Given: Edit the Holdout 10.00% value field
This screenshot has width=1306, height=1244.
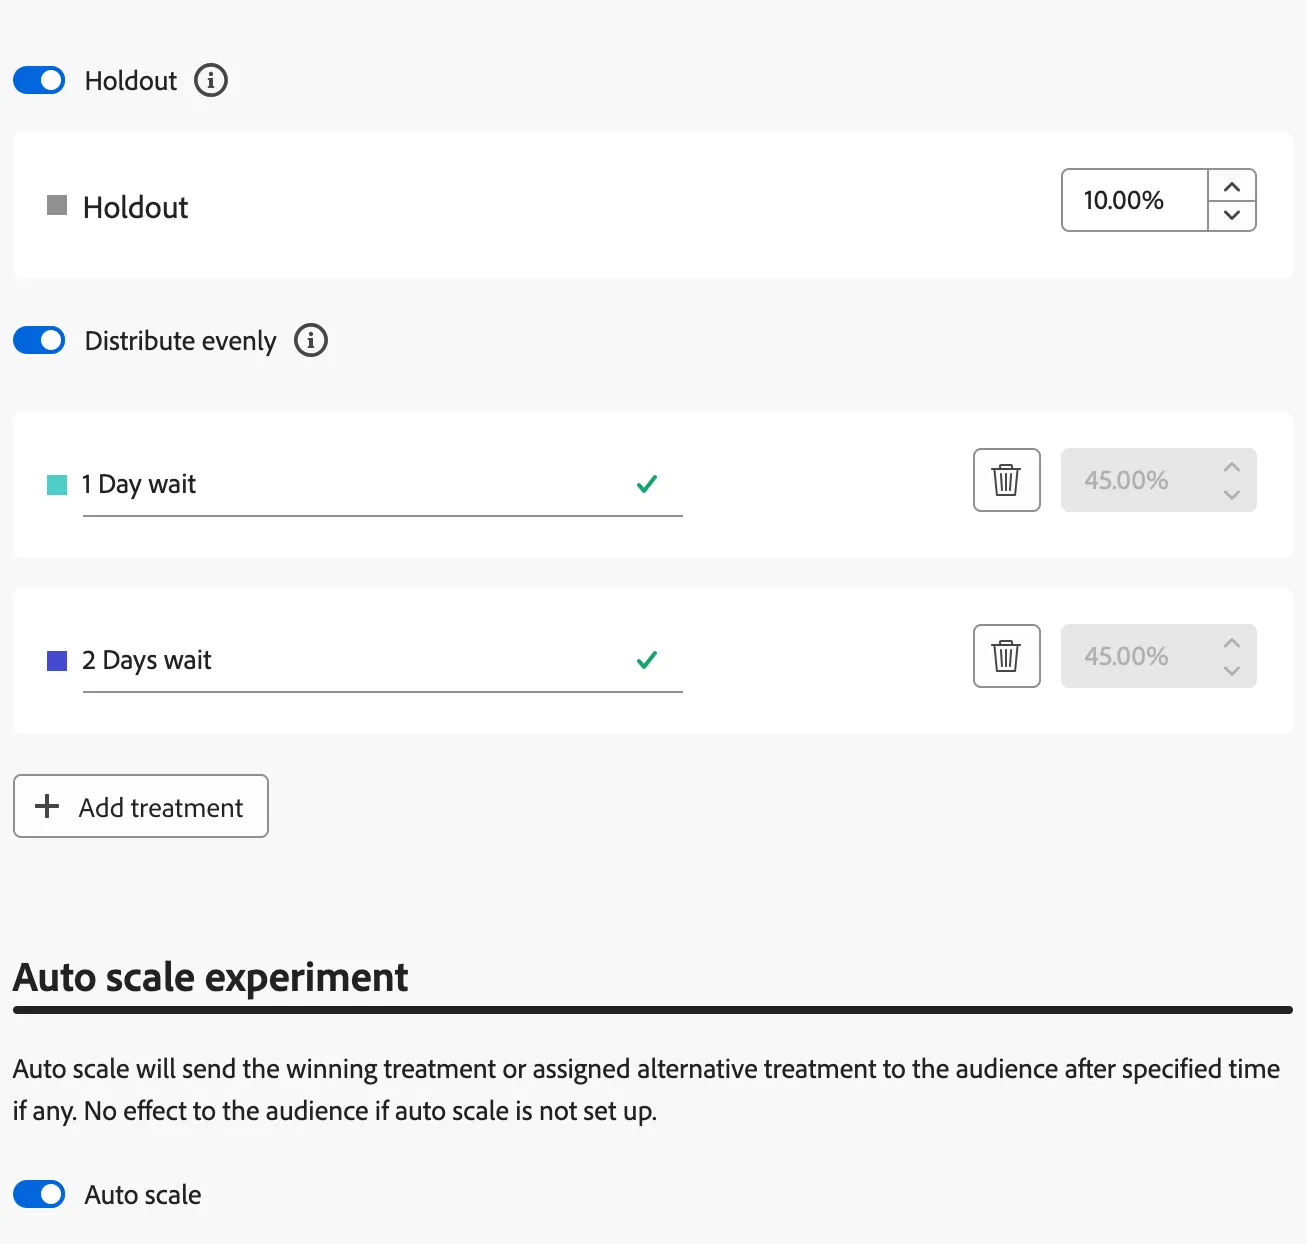Looking at the screenshot, I should tap(1135, 200).
